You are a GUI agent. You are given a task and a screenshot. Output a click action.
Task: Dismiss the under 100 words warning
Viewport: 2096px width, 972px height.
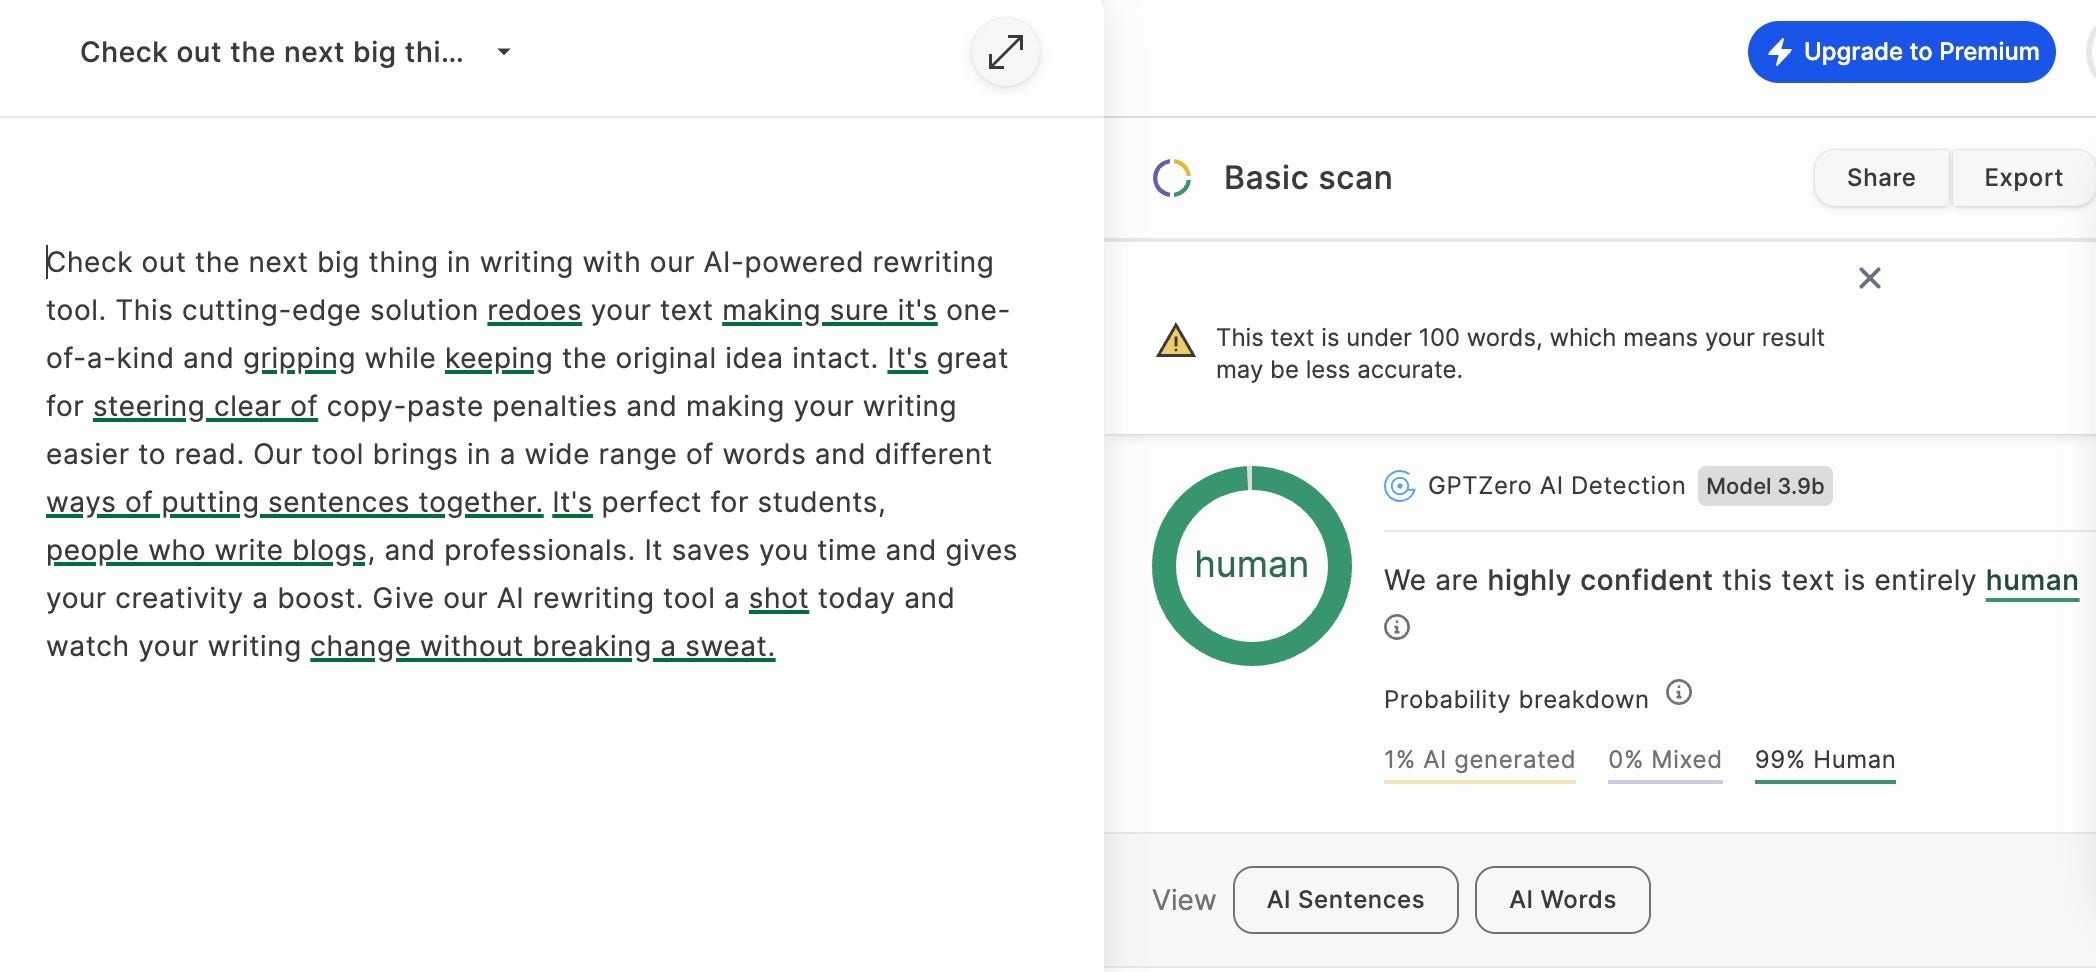point(1869,278)
